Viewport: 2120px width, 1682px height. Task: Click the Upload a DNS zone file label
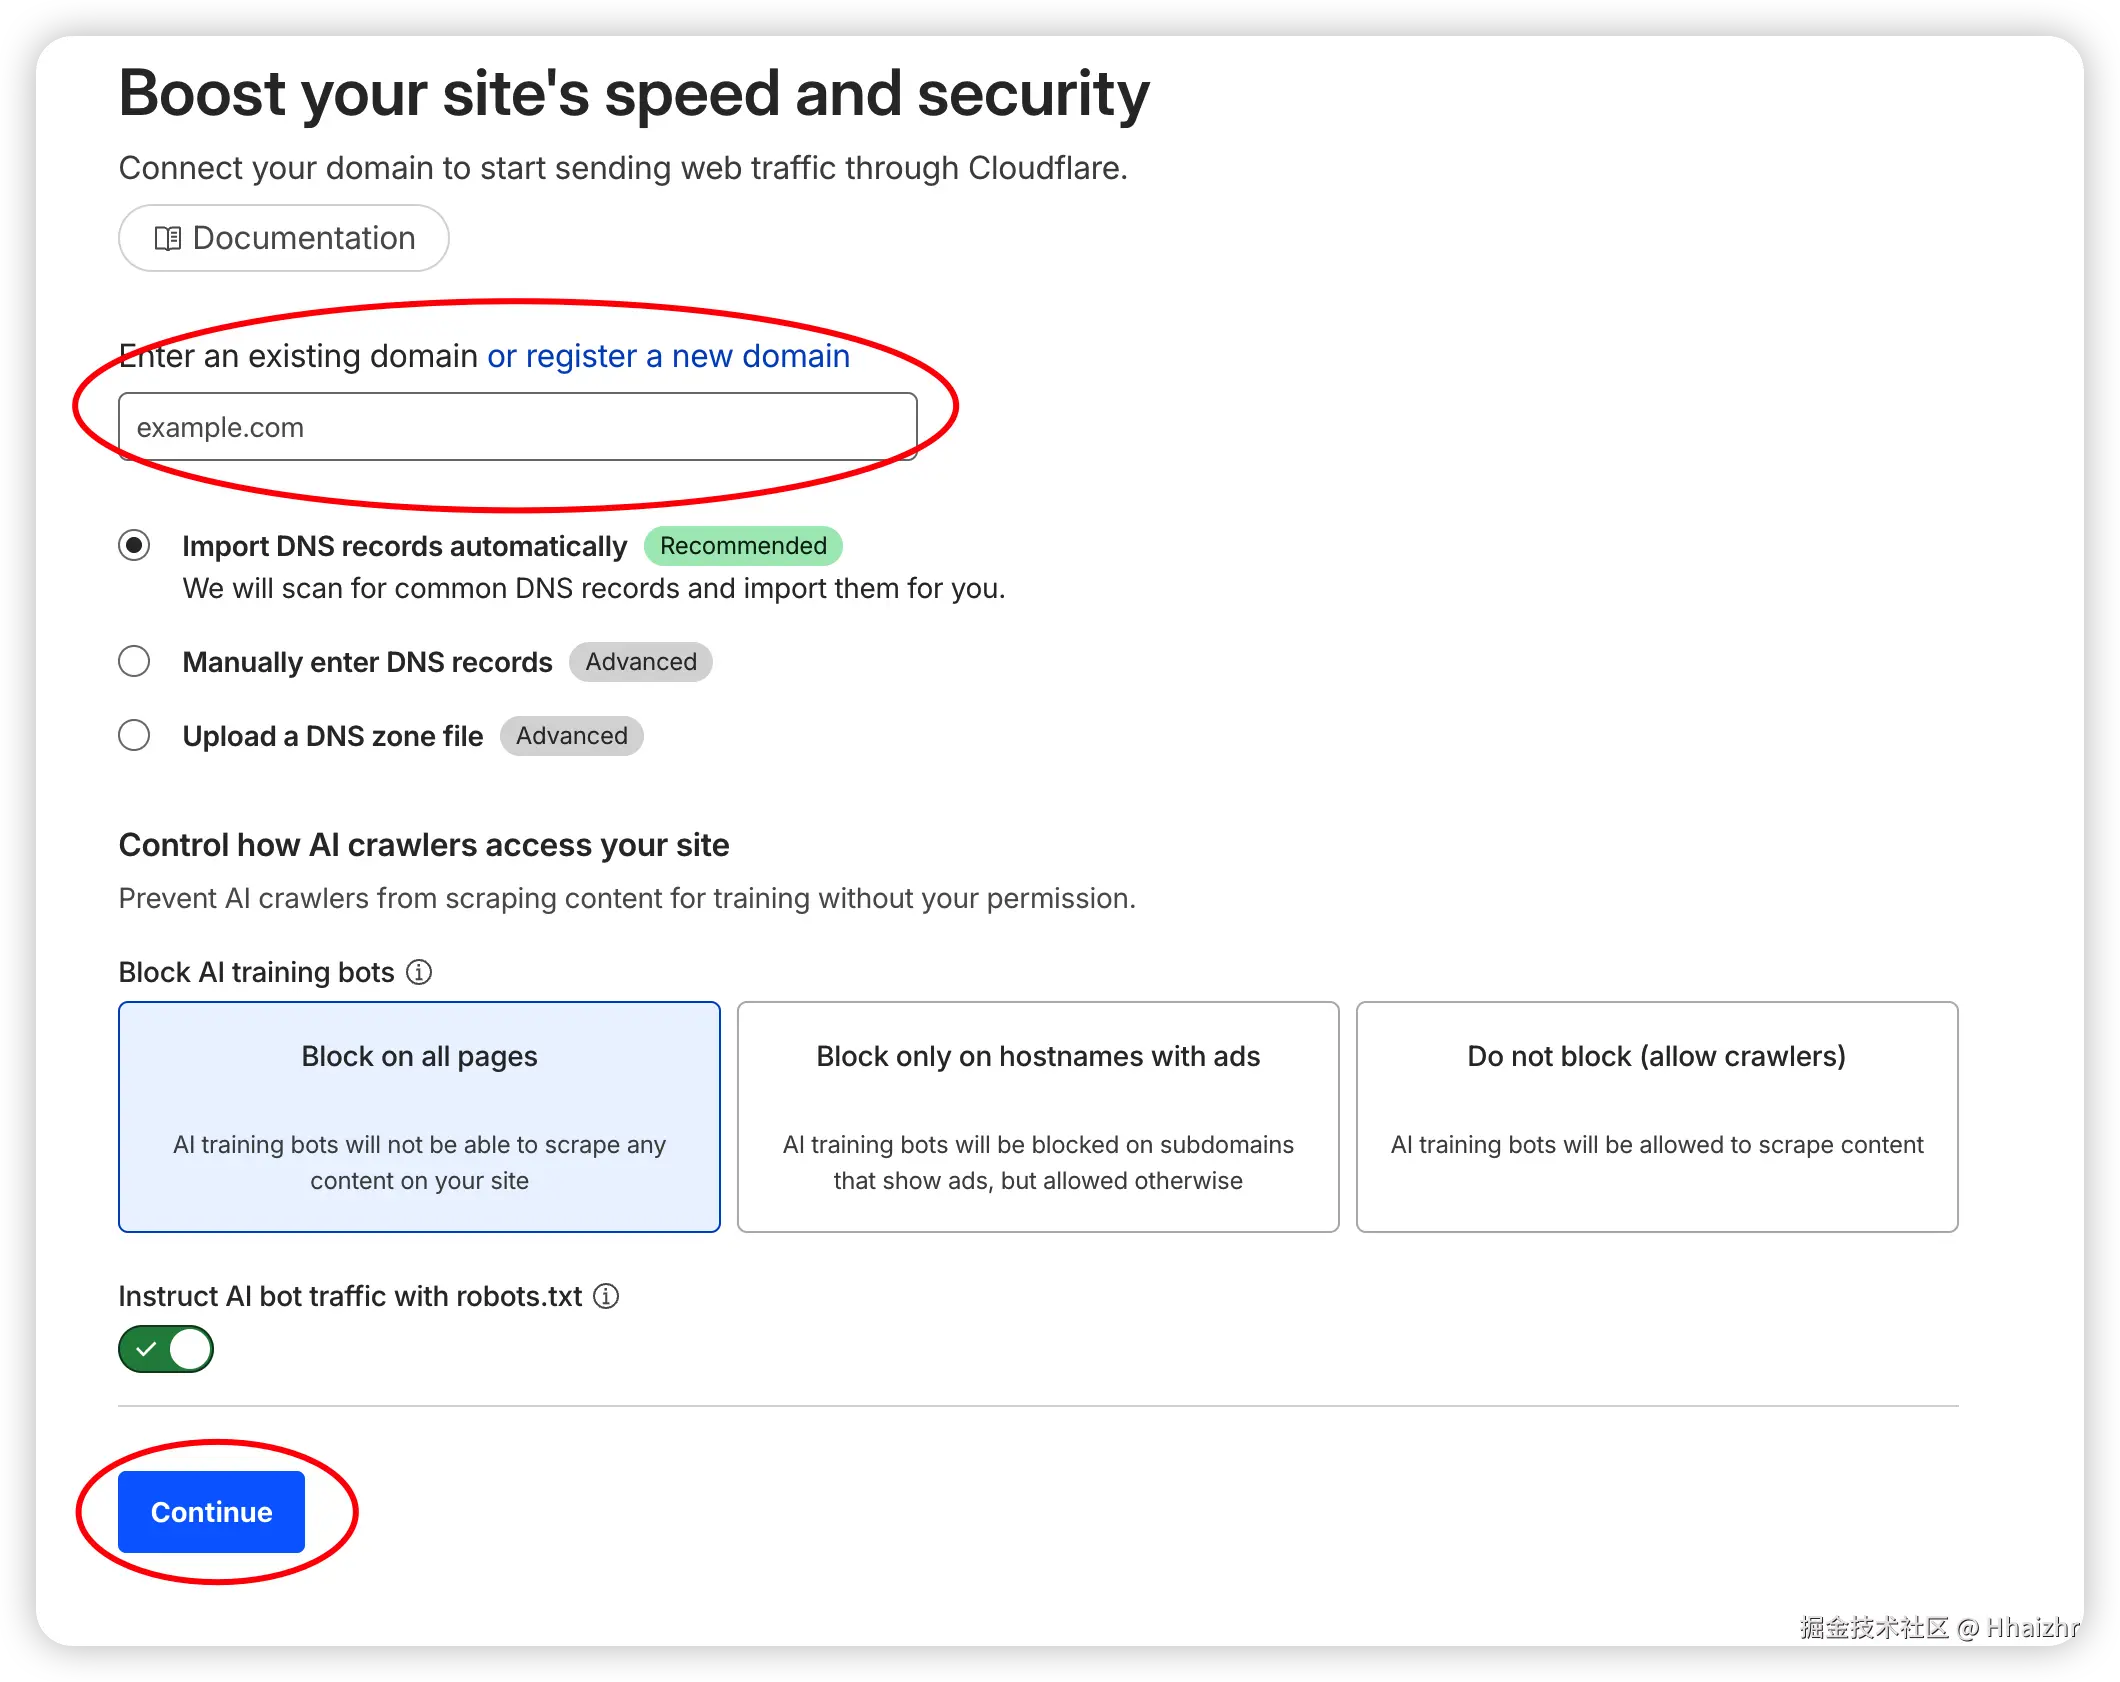[332, 736]
